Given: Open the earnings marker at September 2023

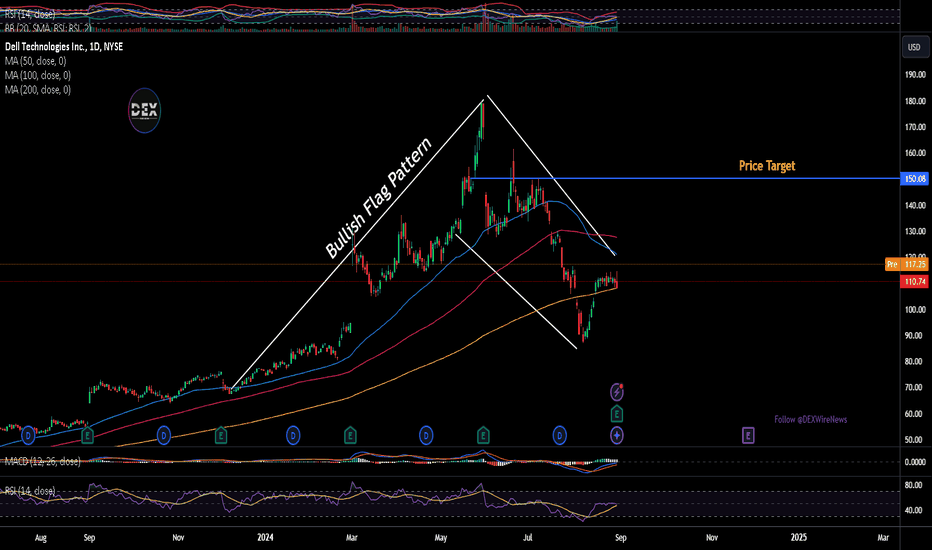Looking at the screenshot, I should (x=87, y=435).
